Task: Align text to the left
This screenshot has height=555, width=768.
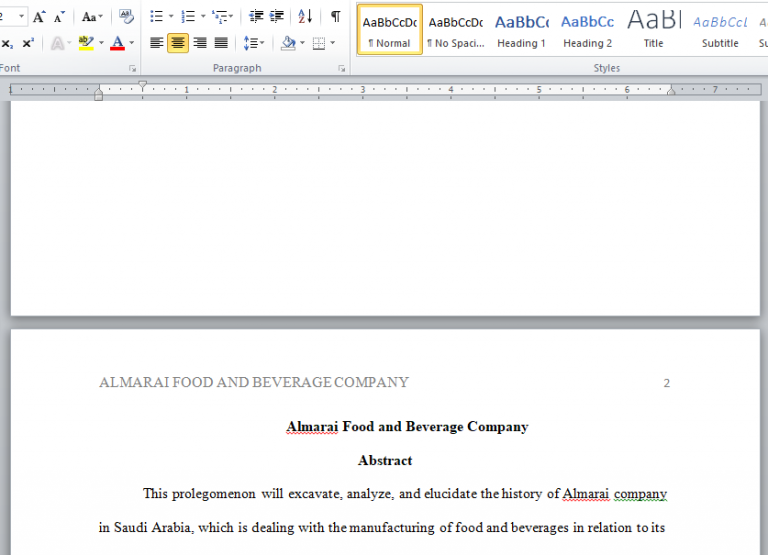Action: tap(156, 43)
